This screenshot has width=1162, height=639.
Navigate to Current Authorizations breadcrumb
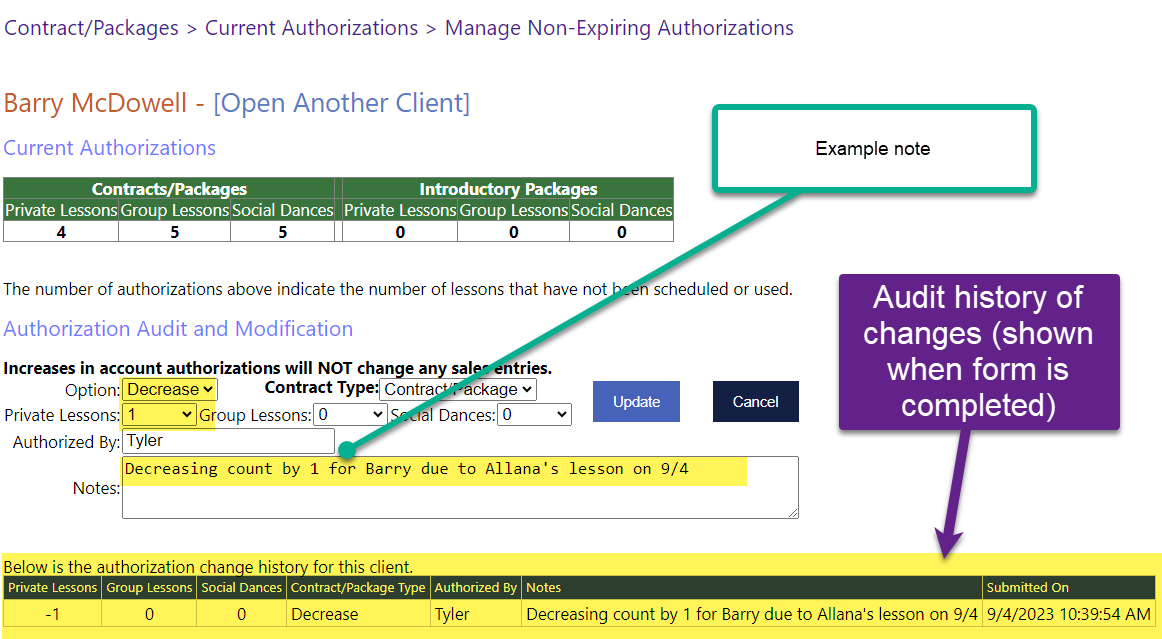click(311, 28)
